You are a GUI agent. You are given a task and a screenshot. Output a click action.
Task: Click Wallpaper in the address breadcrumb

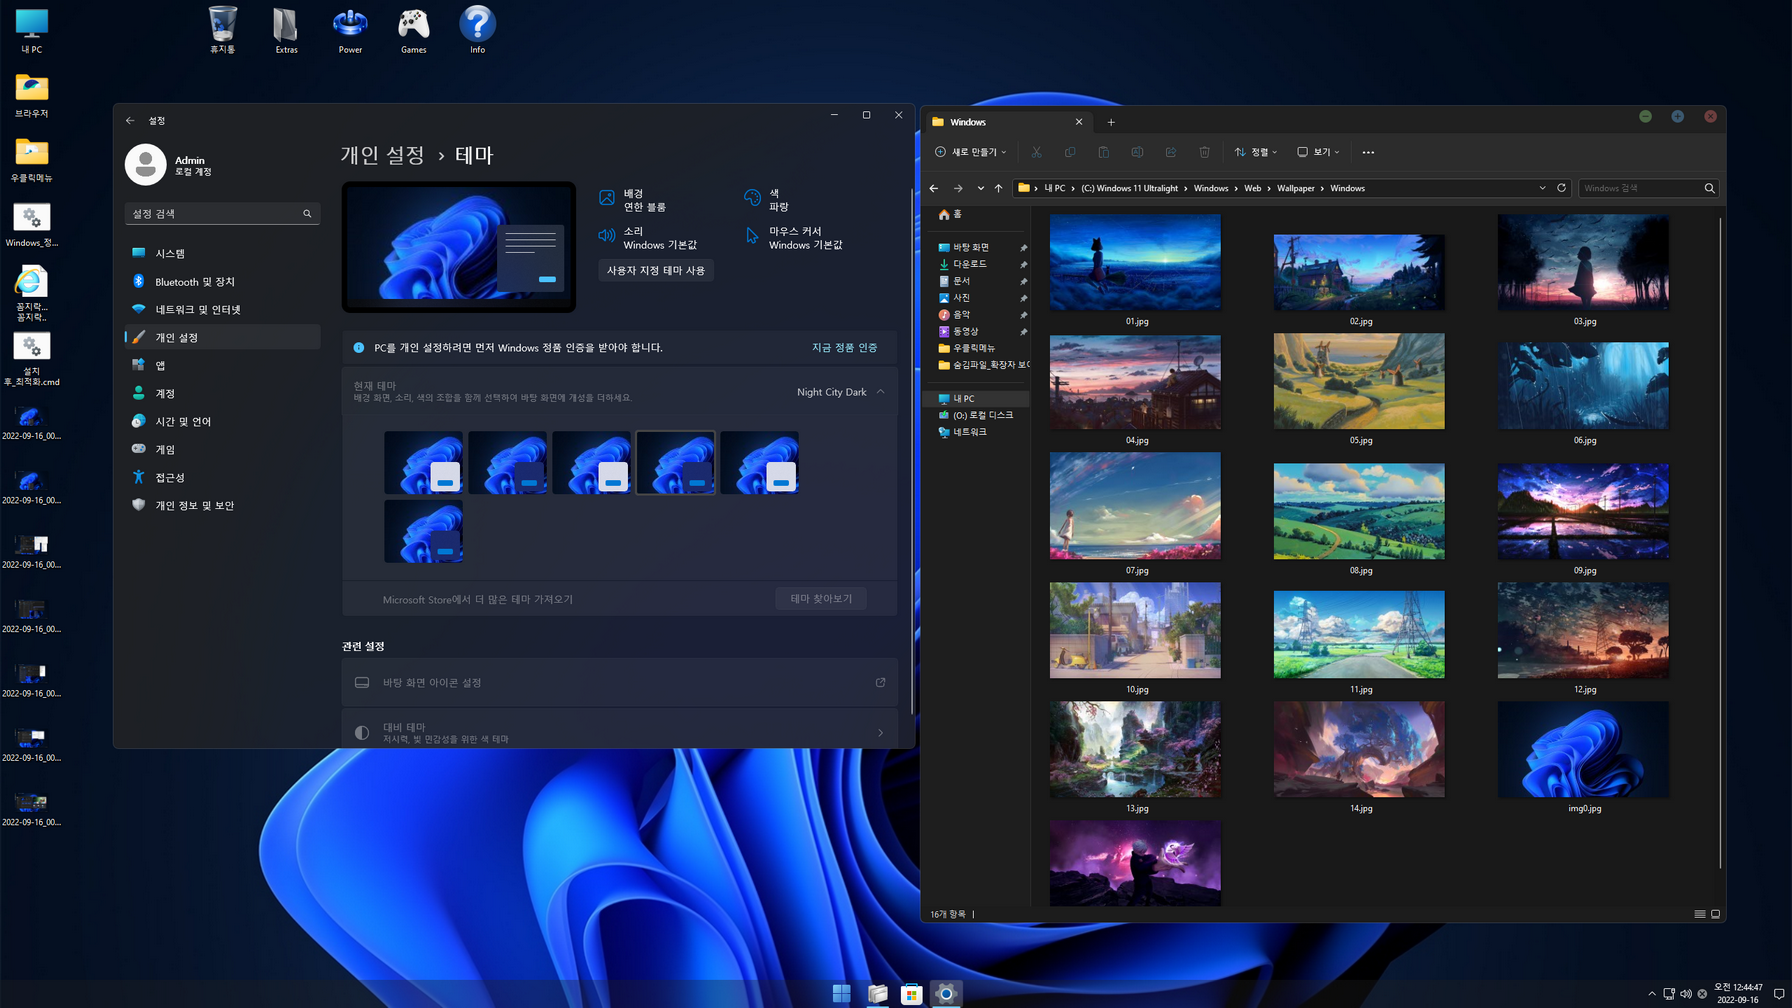tap(1295, 188)
